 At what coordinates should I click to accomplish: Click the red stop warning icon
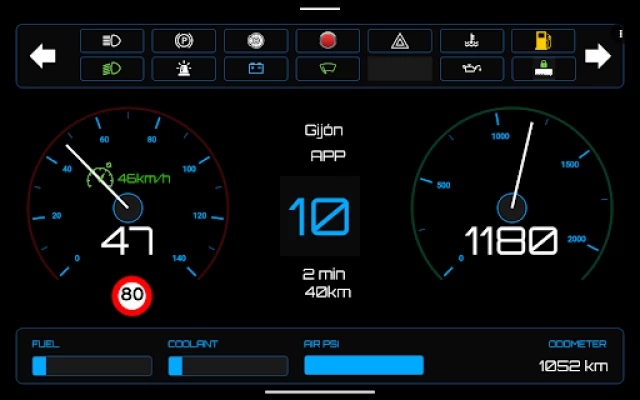tap(327, 41)
